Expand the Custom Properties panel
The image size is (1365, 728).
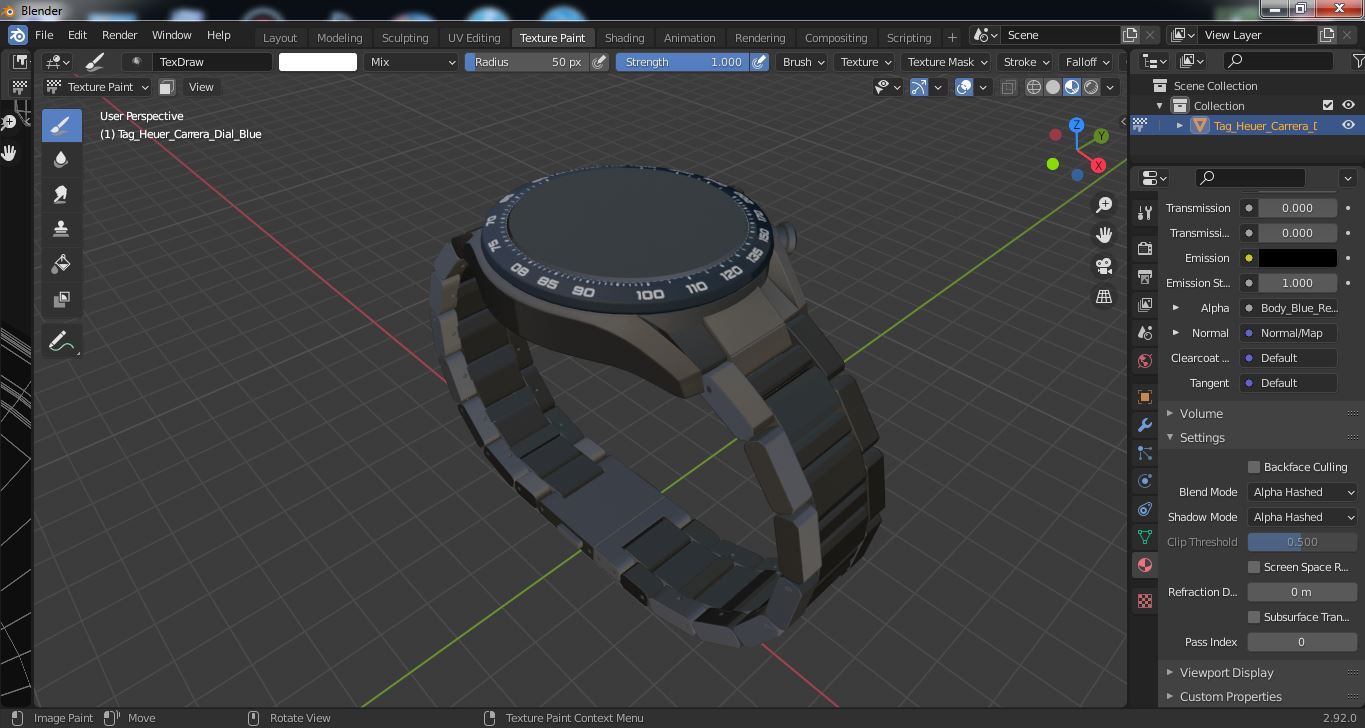[x=1170, y=696]
